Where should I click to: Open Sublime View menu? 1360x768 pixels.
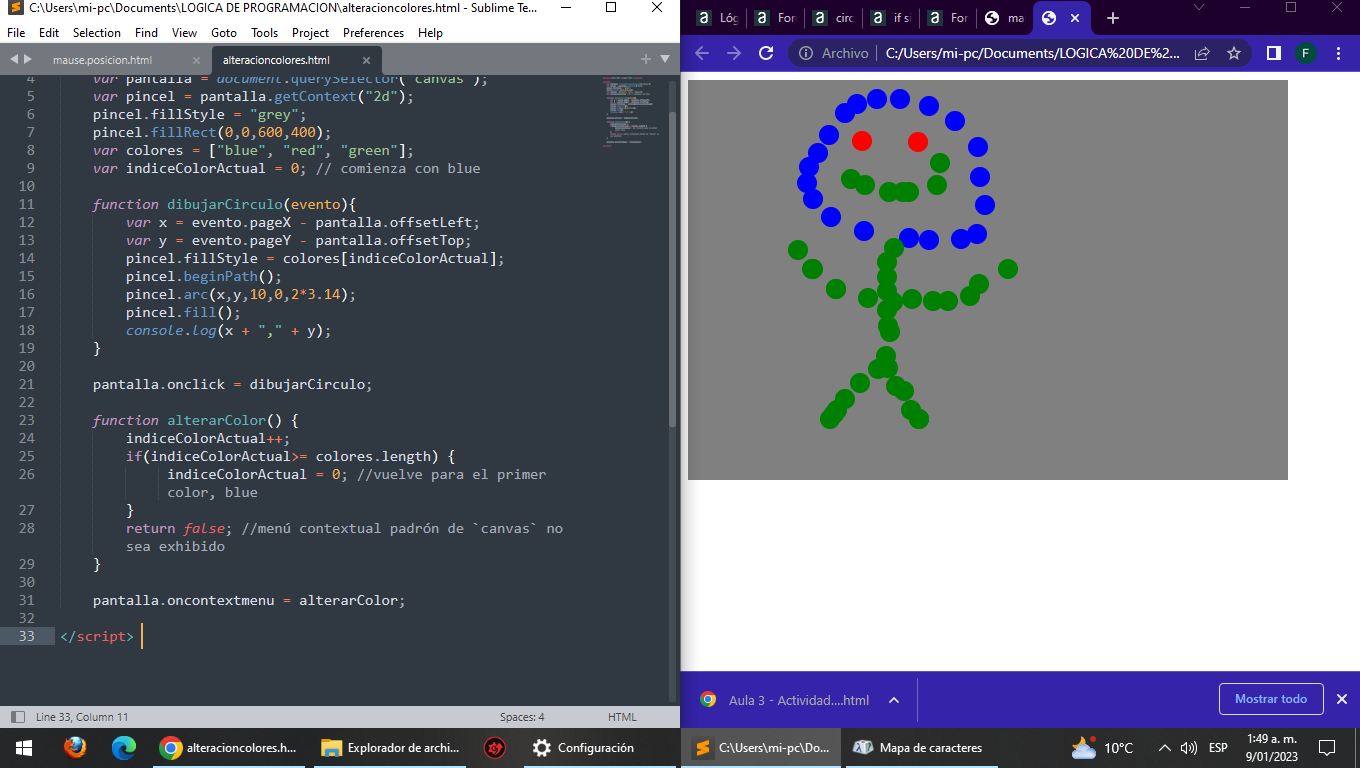[184, 33]
